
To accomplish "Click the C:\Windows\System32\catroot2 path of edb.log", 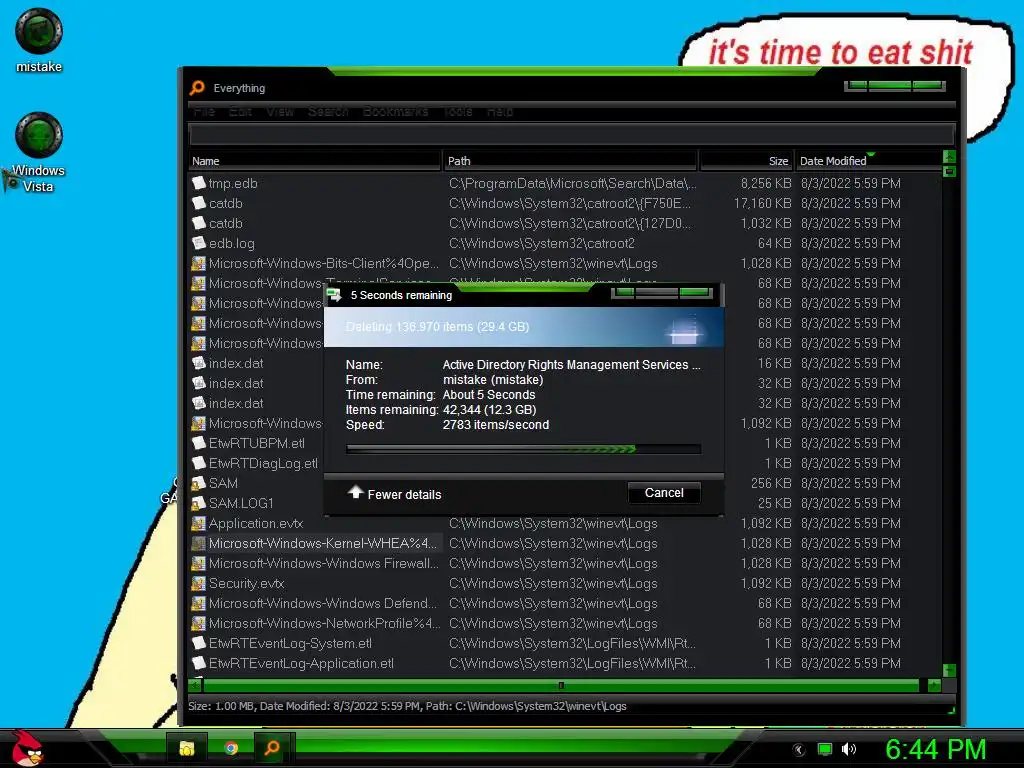I will [x=541, y=243].
